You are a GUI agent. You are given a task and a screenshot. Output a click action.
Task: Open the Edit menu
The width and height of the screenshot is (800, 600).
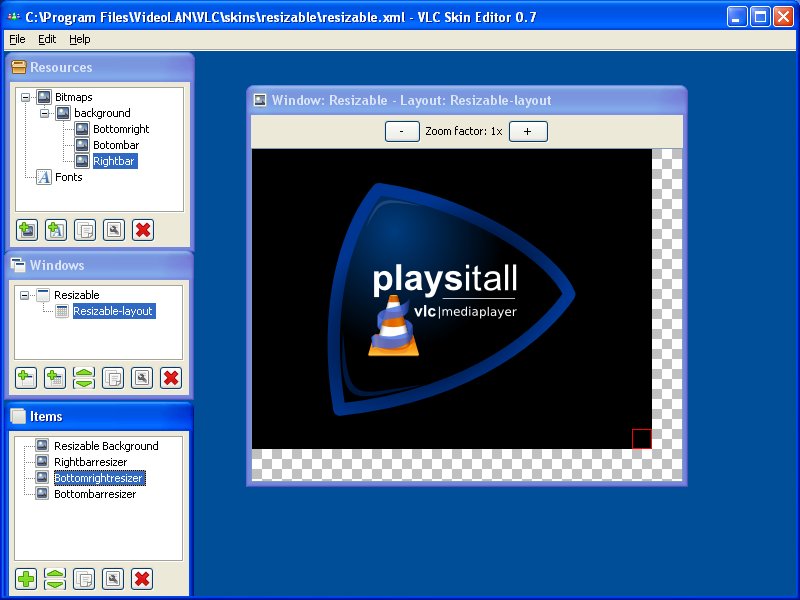[47, 39]
